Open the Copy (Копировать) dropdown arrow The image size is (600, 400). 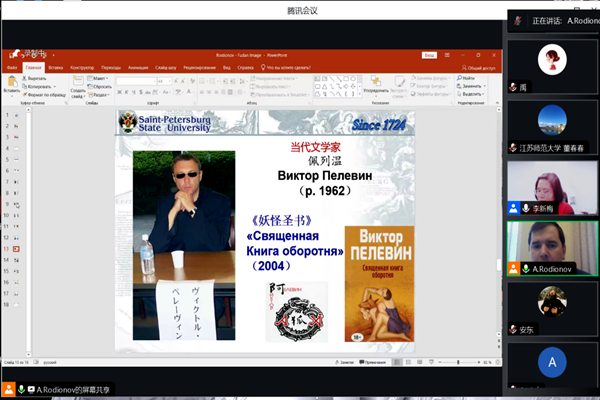54,87
